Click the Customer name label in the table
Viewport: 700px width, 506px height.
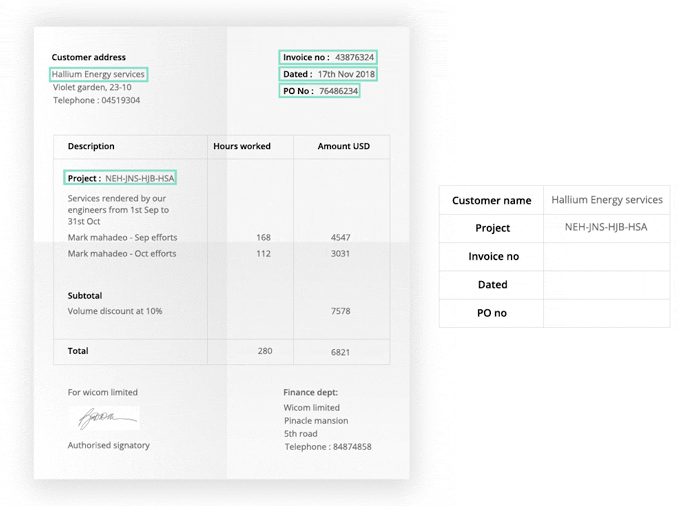click(x=491, y=201)
